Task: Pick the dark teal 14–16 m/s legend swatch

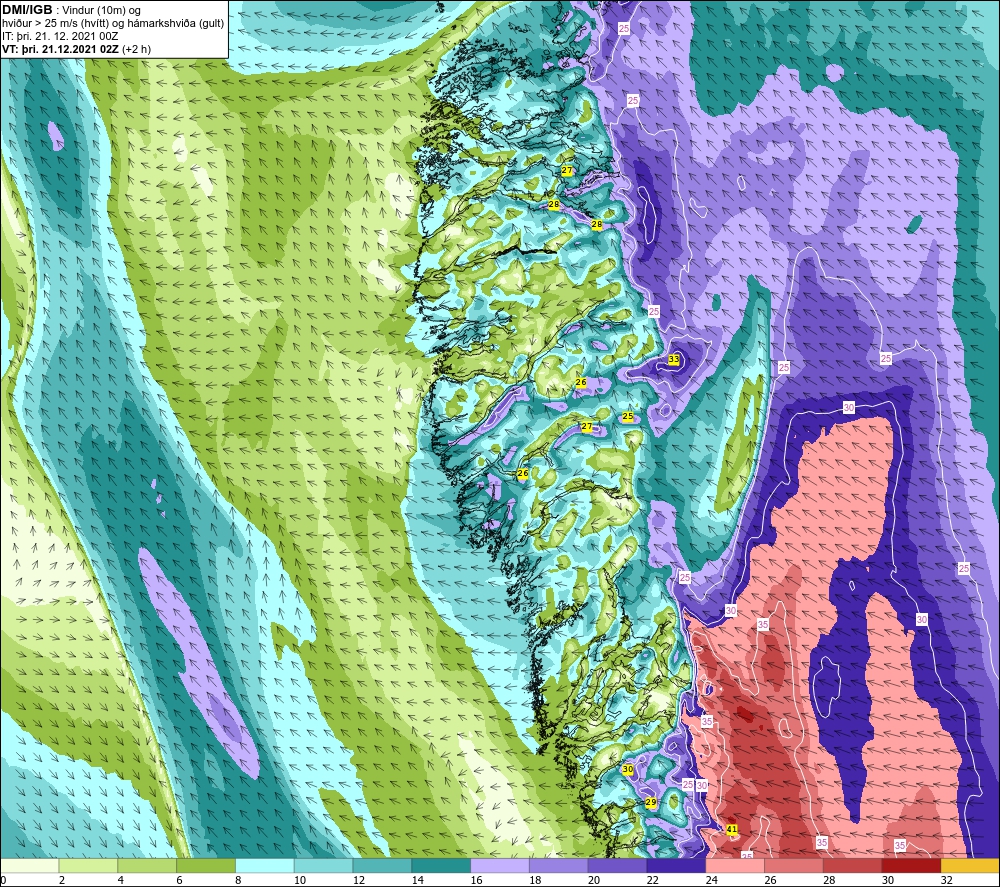Action: 441,865
